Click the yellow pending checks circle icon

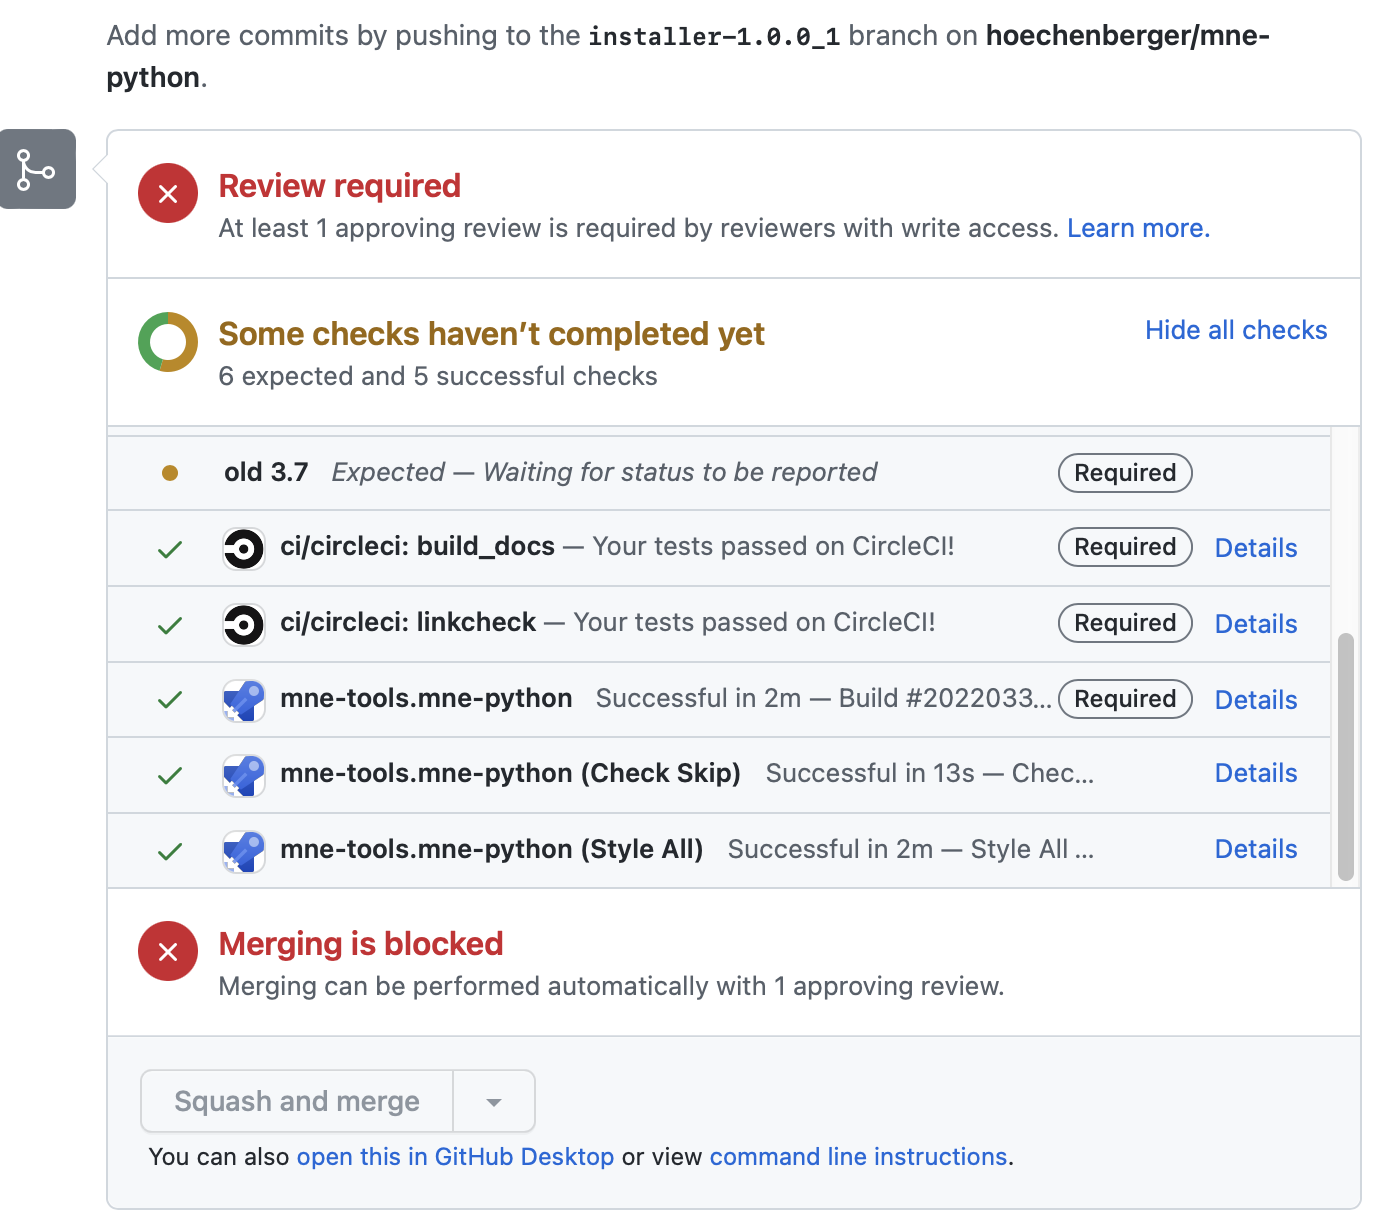[167, 341]
